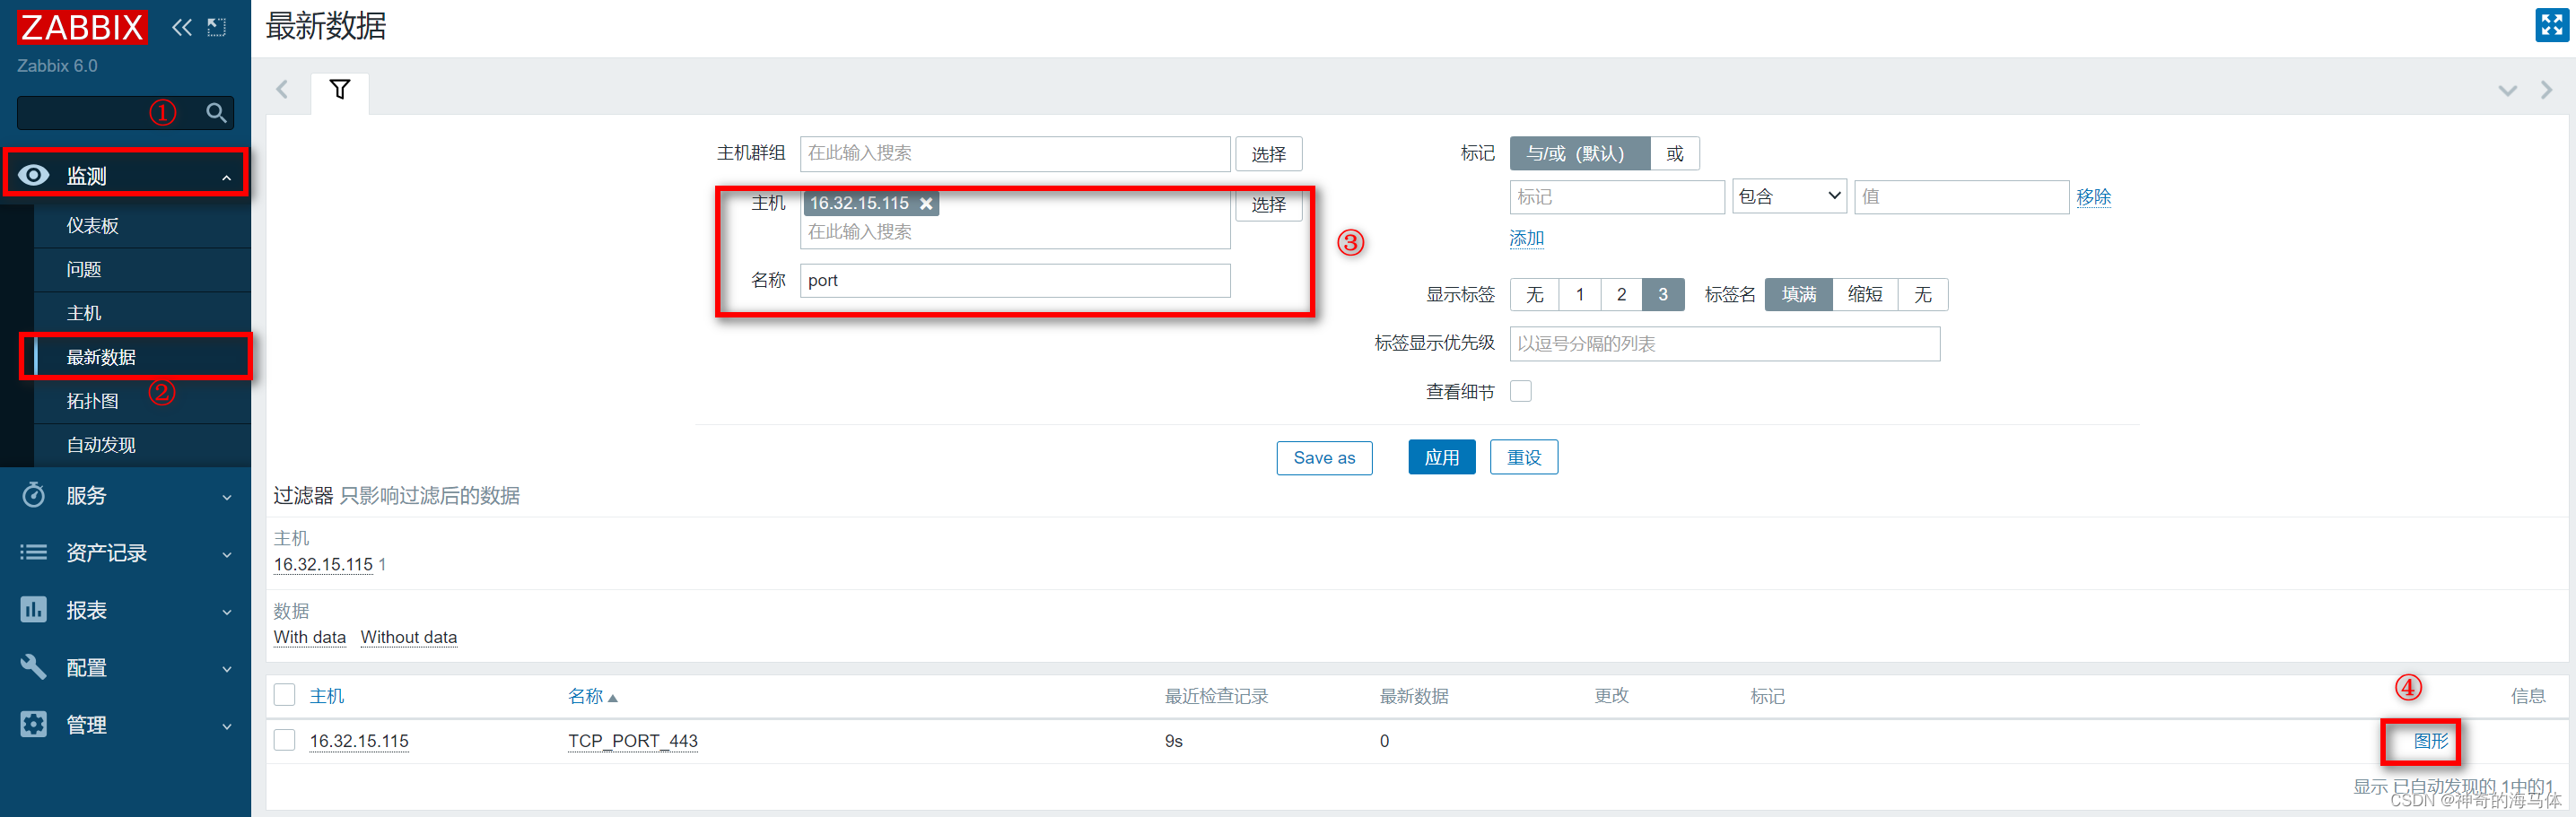Remove the 16.32.15.115 host tag
The width and height of the screenshot is (2576, 817).
(x=926, y=204)
